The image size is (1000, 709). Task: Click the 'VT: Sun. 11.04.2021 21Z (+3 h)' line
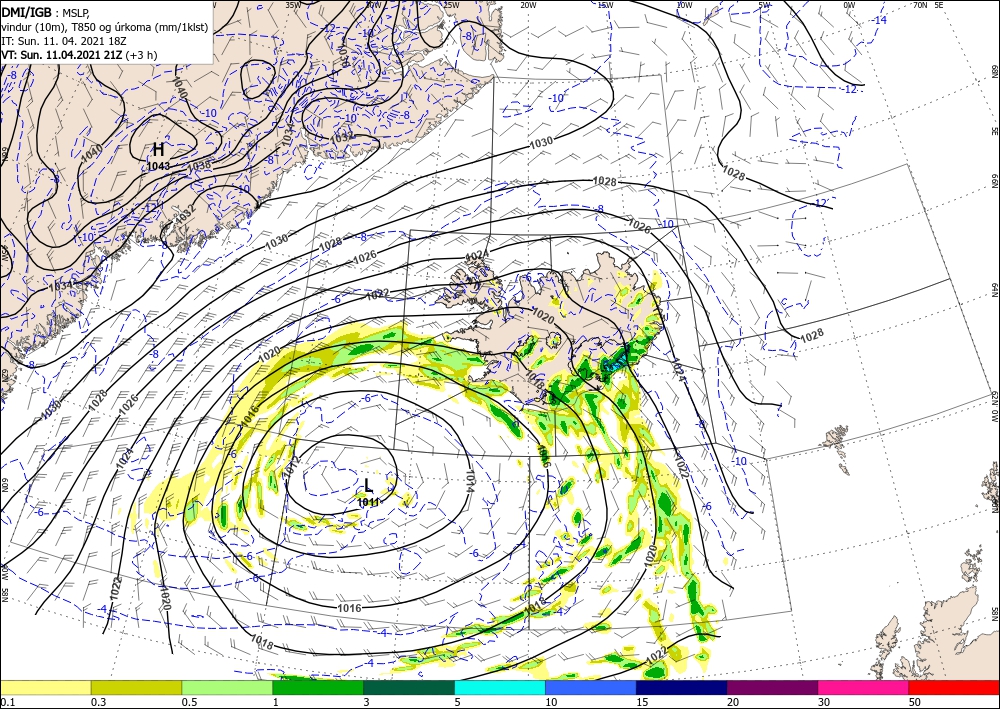click(x=80, y=55)
